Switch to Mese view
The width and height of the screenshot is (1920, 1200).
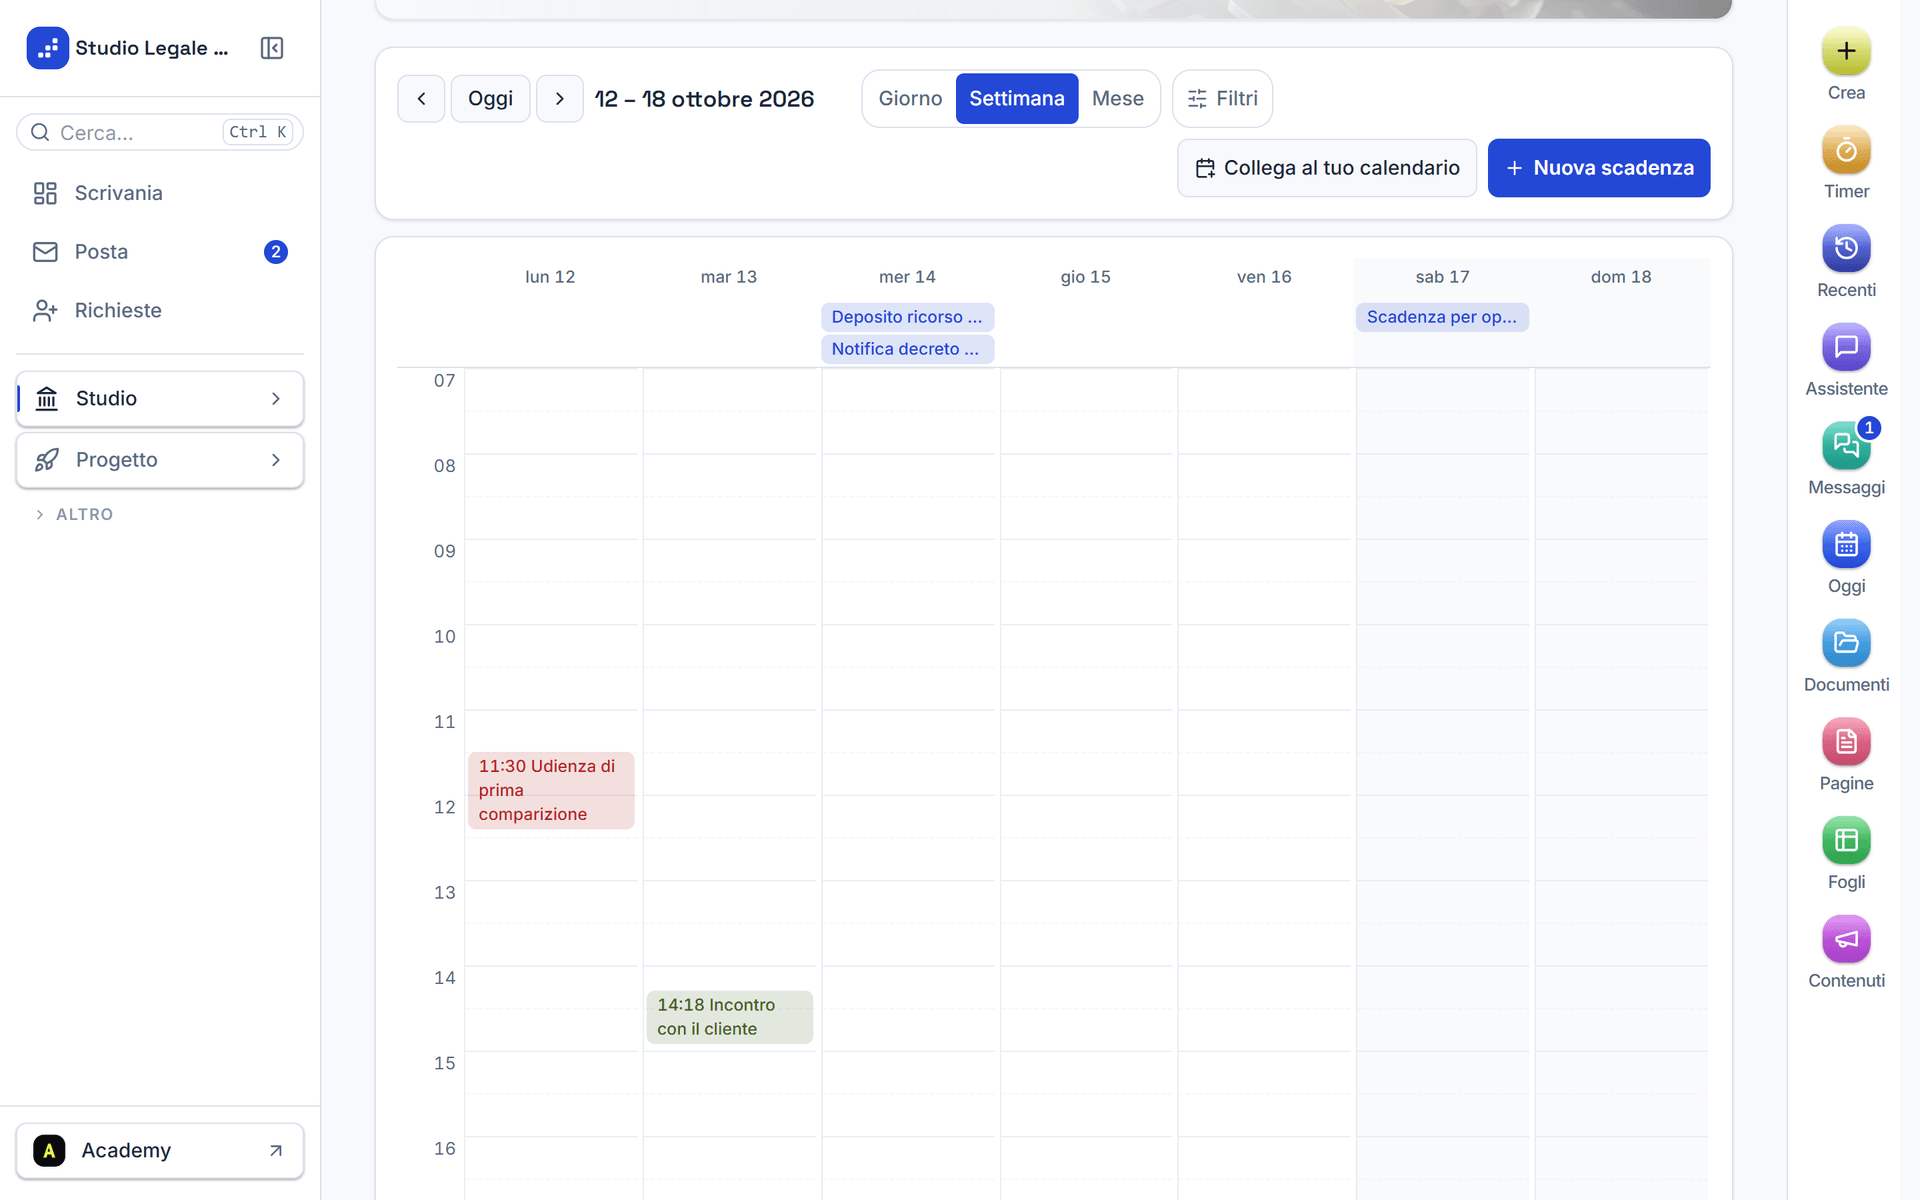[1117, 98]
